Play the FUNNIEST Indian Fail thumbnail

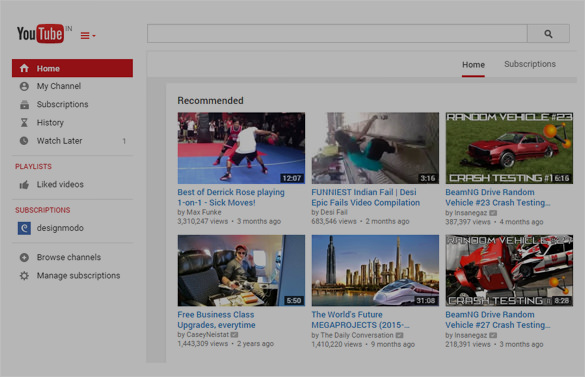[x=375, y=148]
